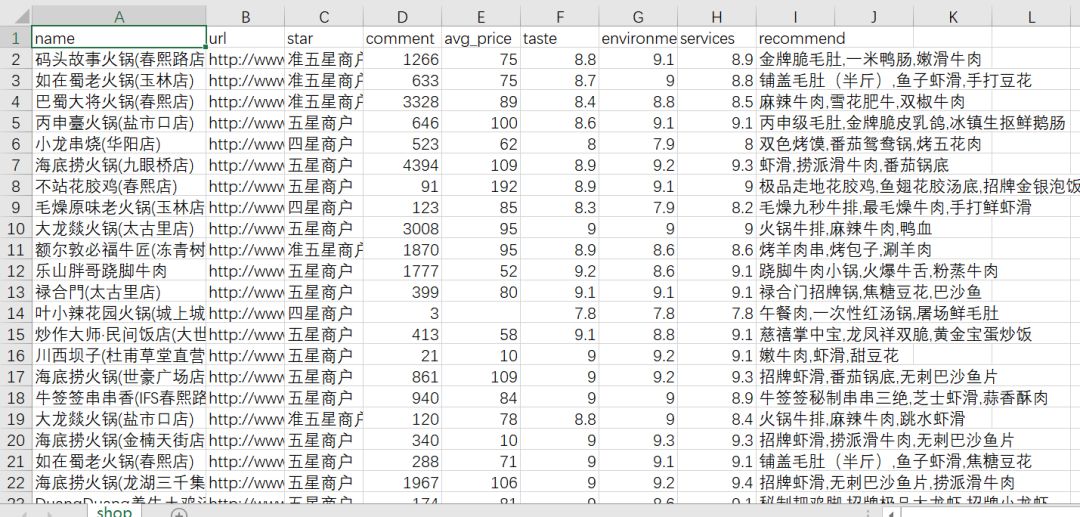The image size is (1080, 517).
Task: Click the url cell for 丙申臺火锅(盐市口店)
Action: click(246, 123)
